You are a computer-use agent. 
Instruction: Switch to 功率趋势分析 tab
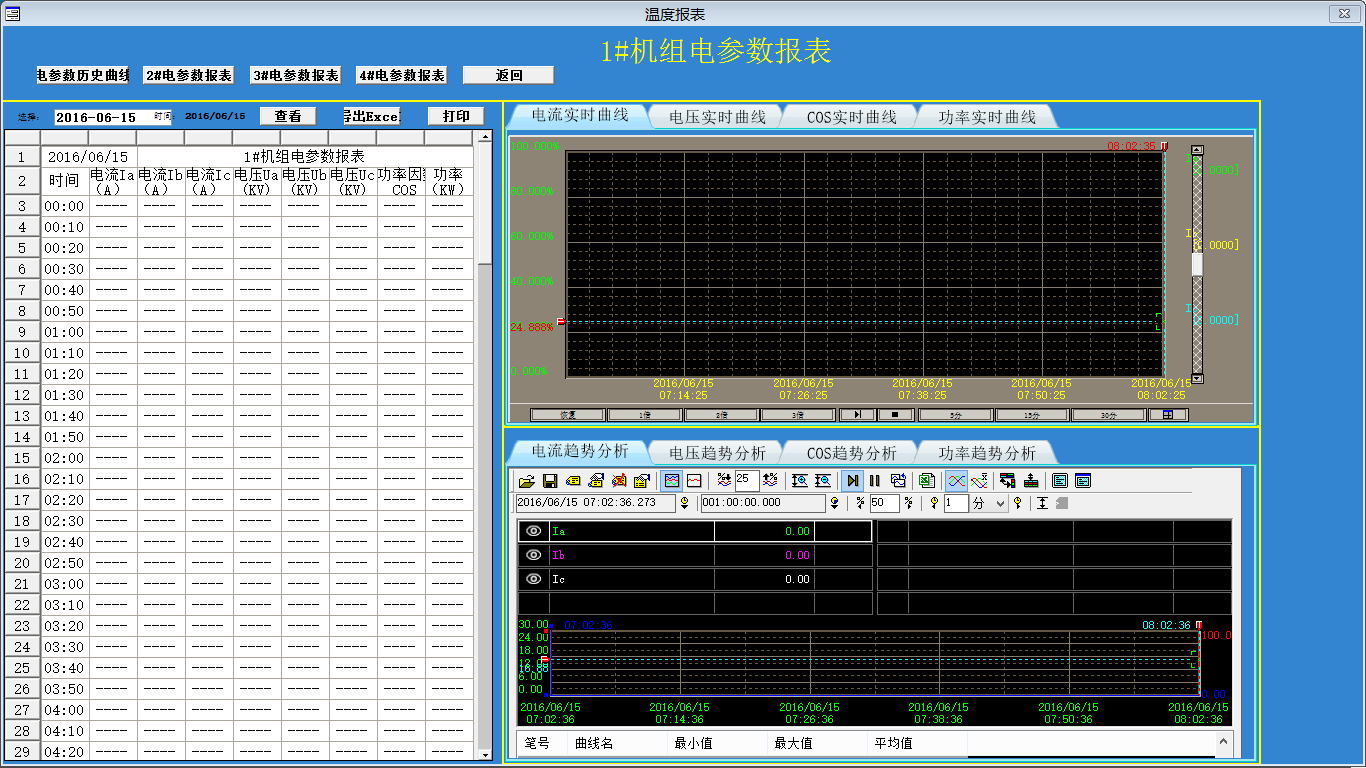tap(985, 453)
